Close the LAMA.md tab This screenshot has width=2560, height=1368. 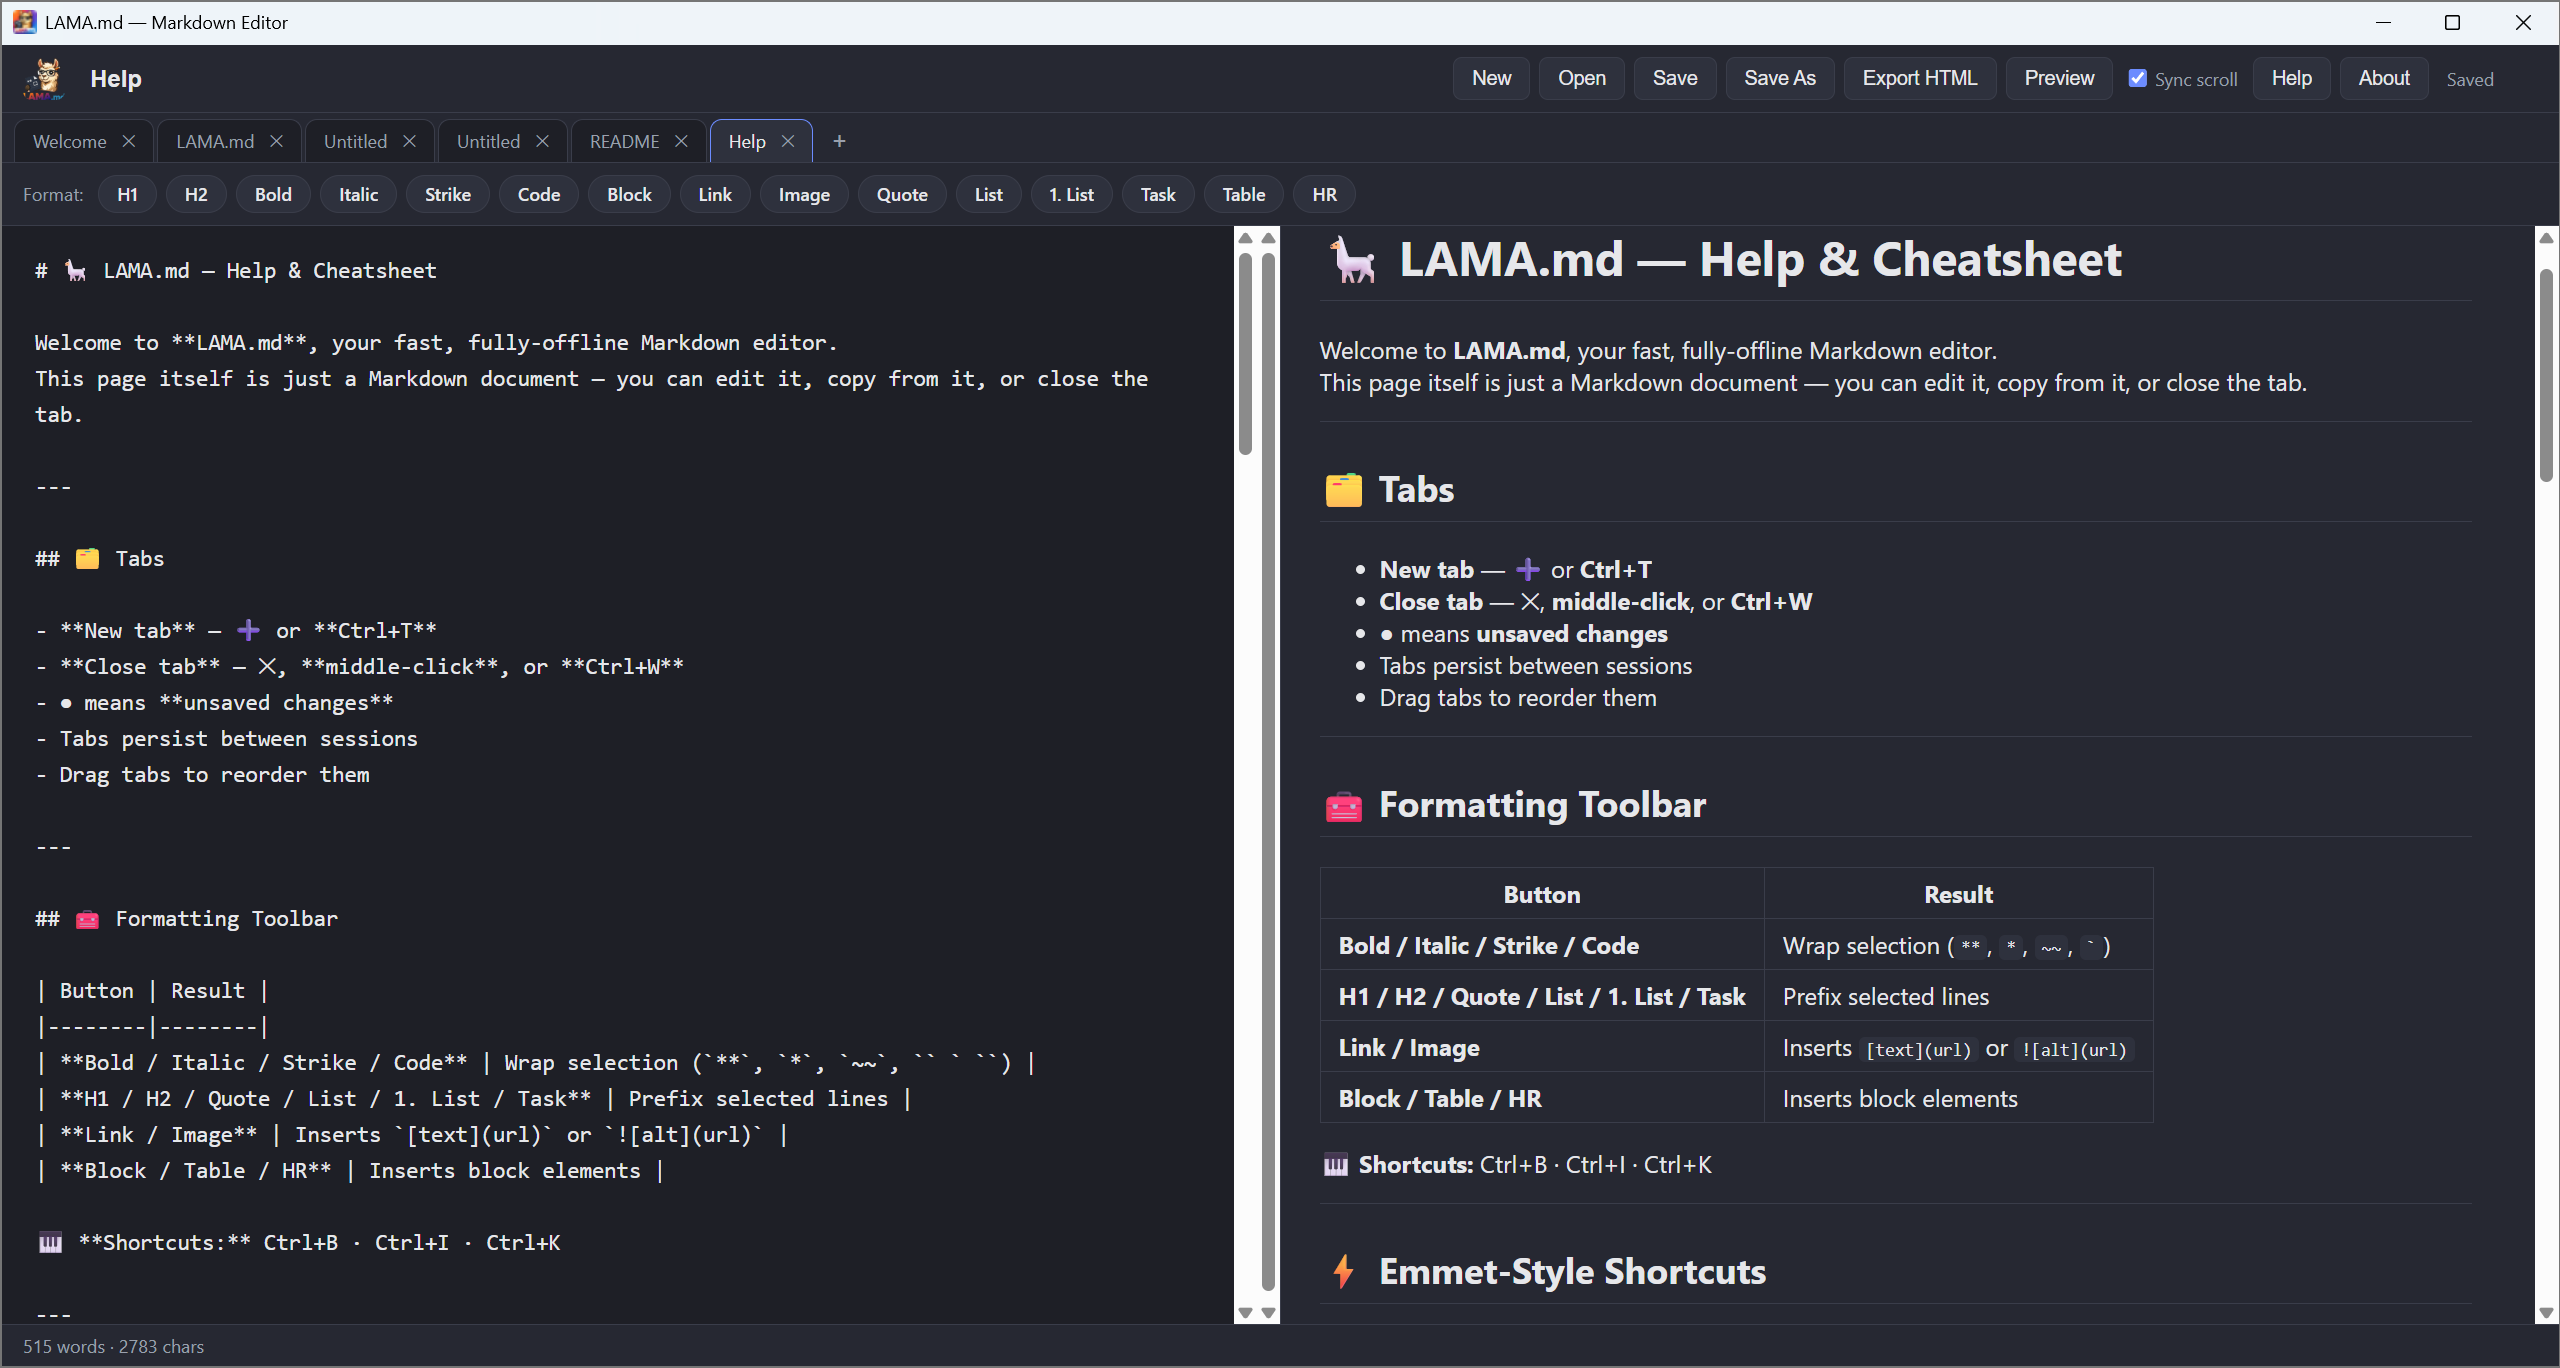[276, 141]
